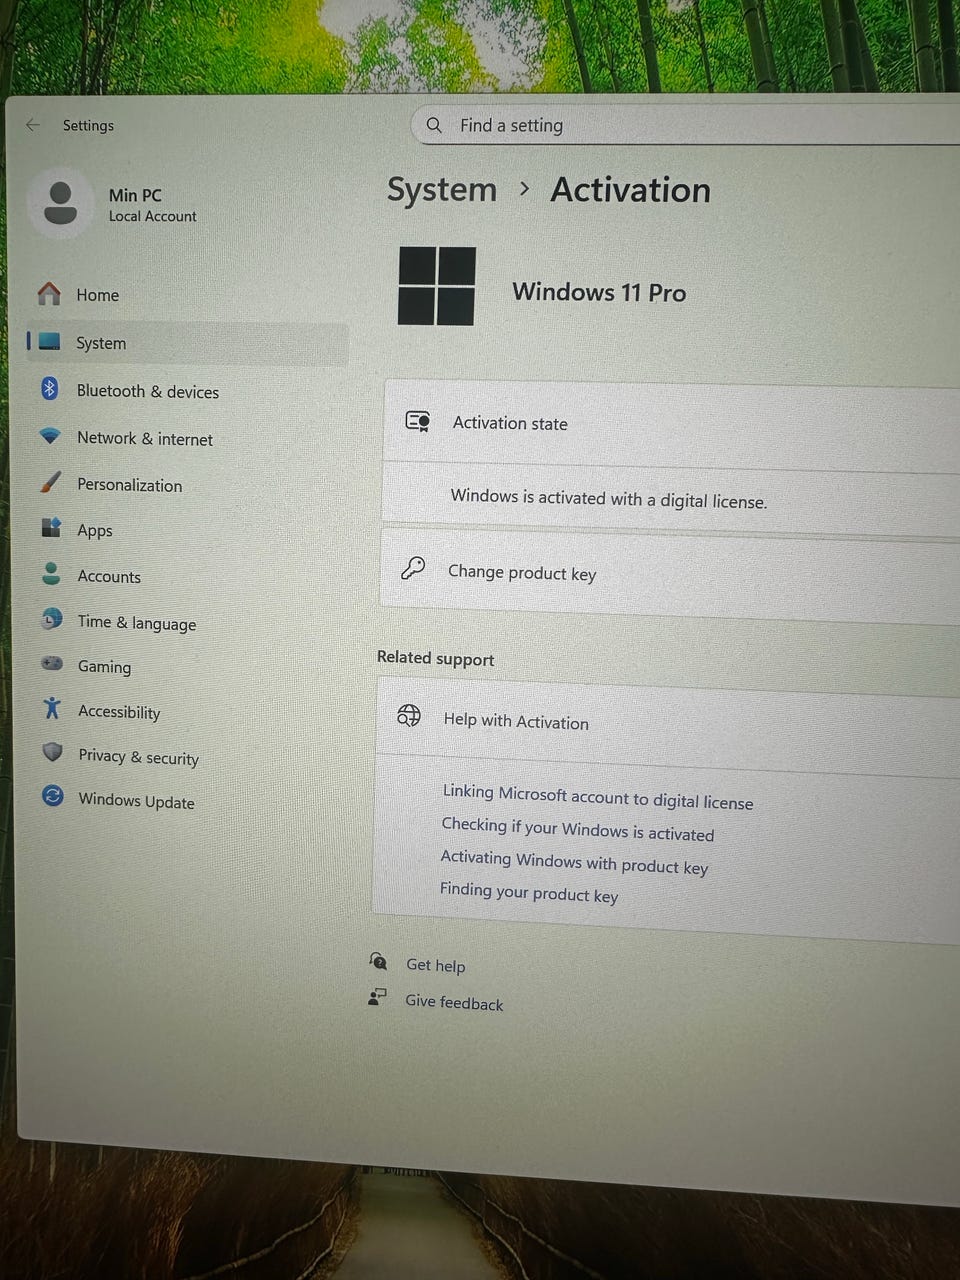Open Activating Windows with product key link
960x1280 pixels.
click(574, 861)
